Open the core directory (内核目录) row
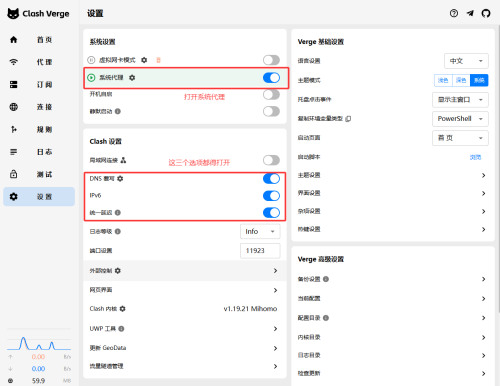 tap(392, 337)
